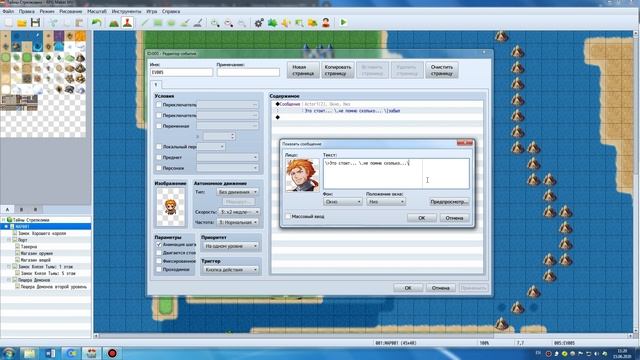The width and height of the screenshot is (640, 360).
Task: Toggle the Анимация шага checkbox
Action: click(159, 244)
